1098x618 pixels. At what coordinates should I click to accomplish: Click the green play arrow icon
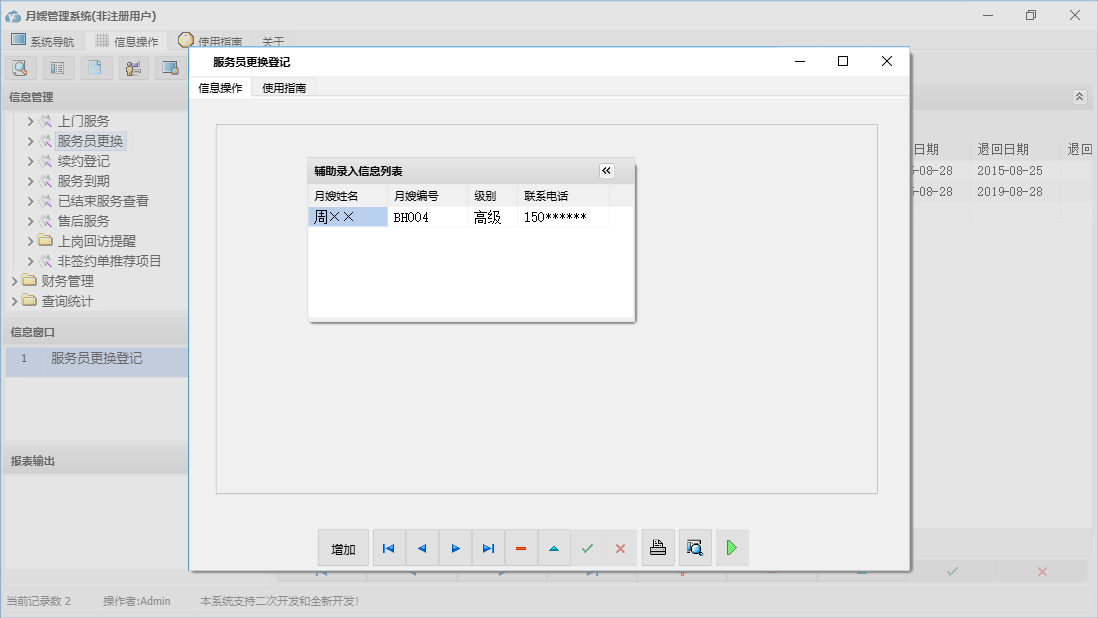(732, 548)
